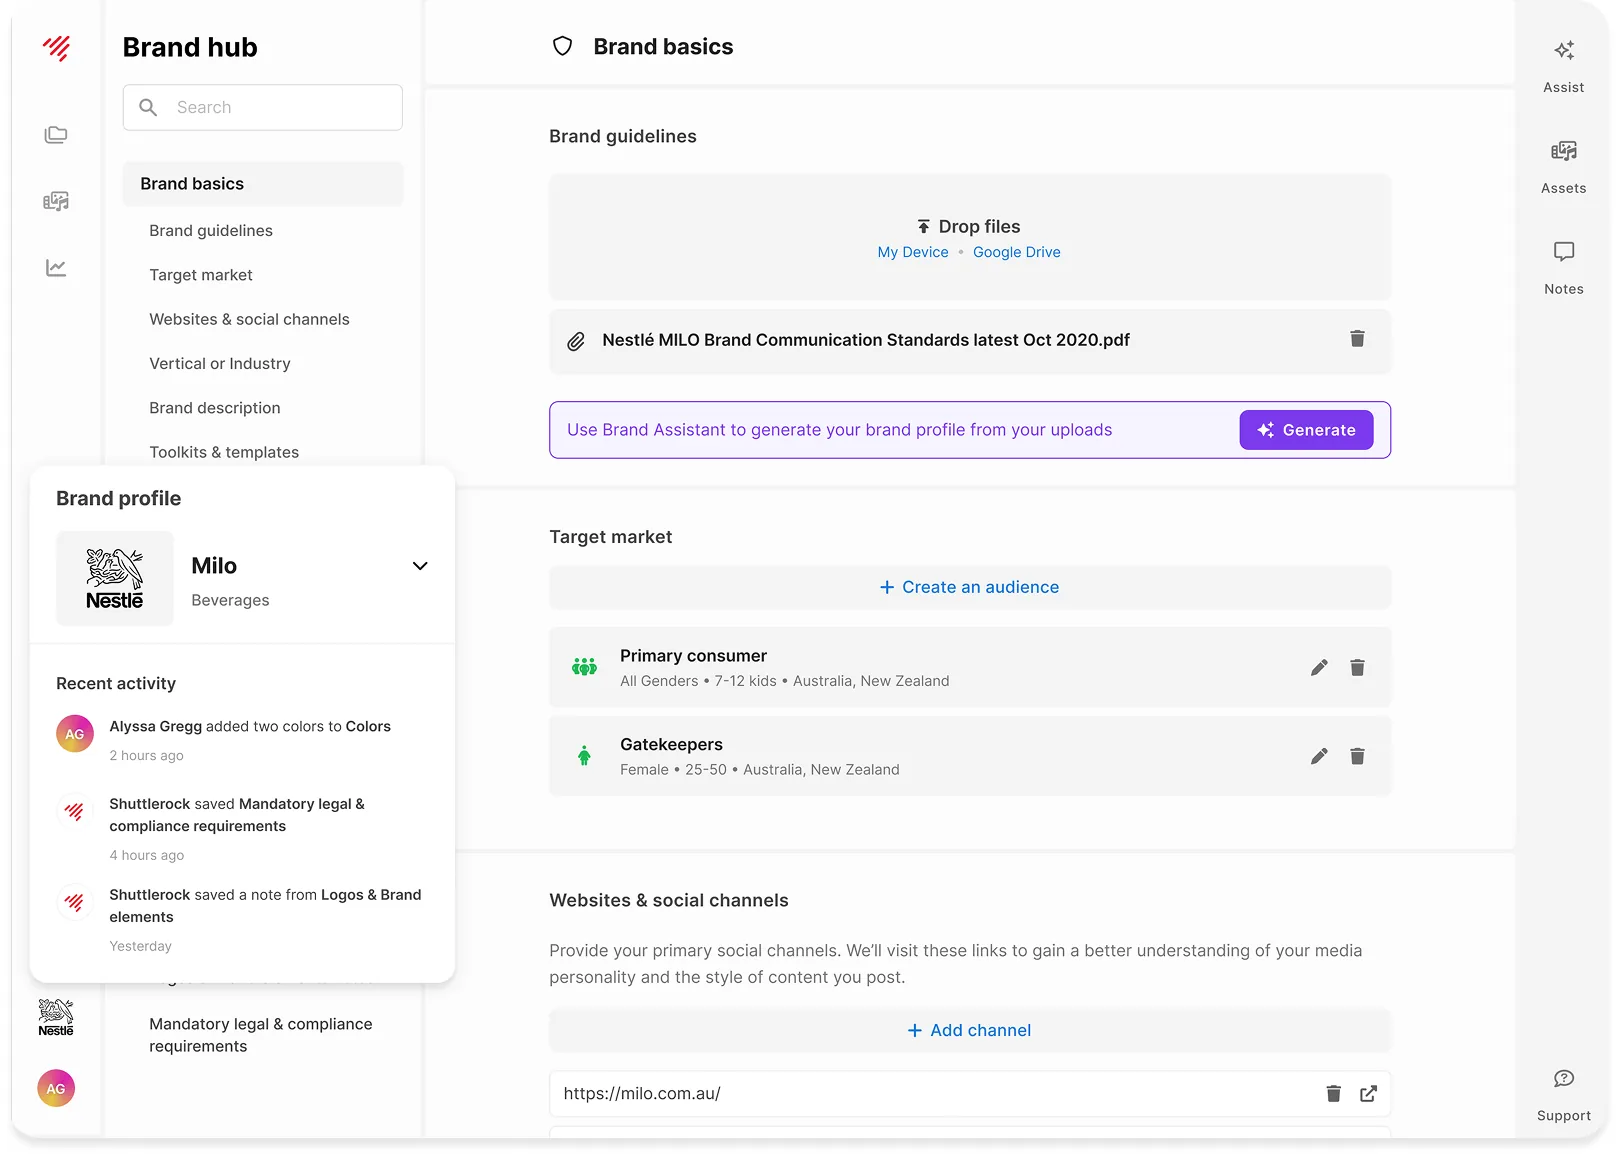Screen dimensions: 1616x1154
Task: Click the Gatekeepers person icon
Action: click(x=584, y=756)
